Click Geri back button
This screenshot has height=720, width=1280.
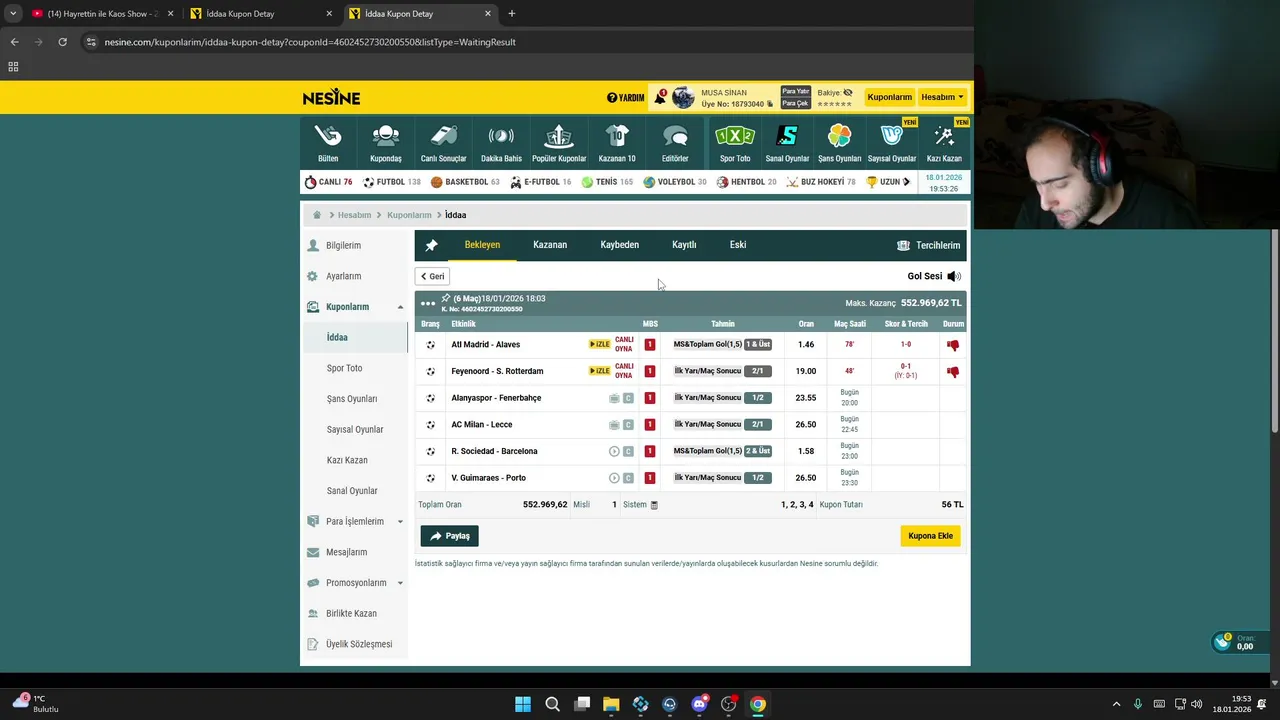pos(433,276)
